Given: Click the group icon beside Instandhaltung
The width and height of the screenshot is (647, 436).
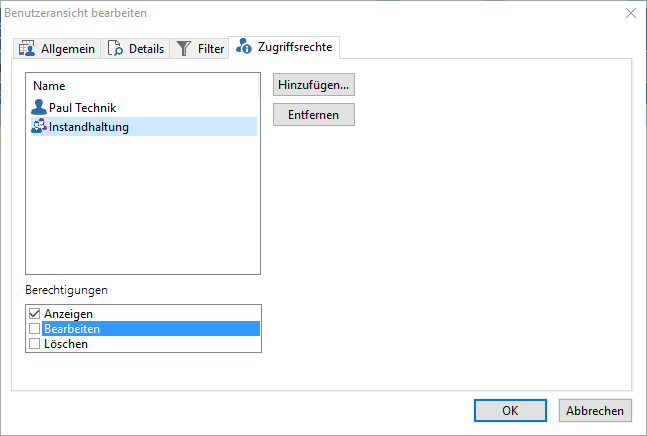Looking at the screenshot, I should click(39, 126).
